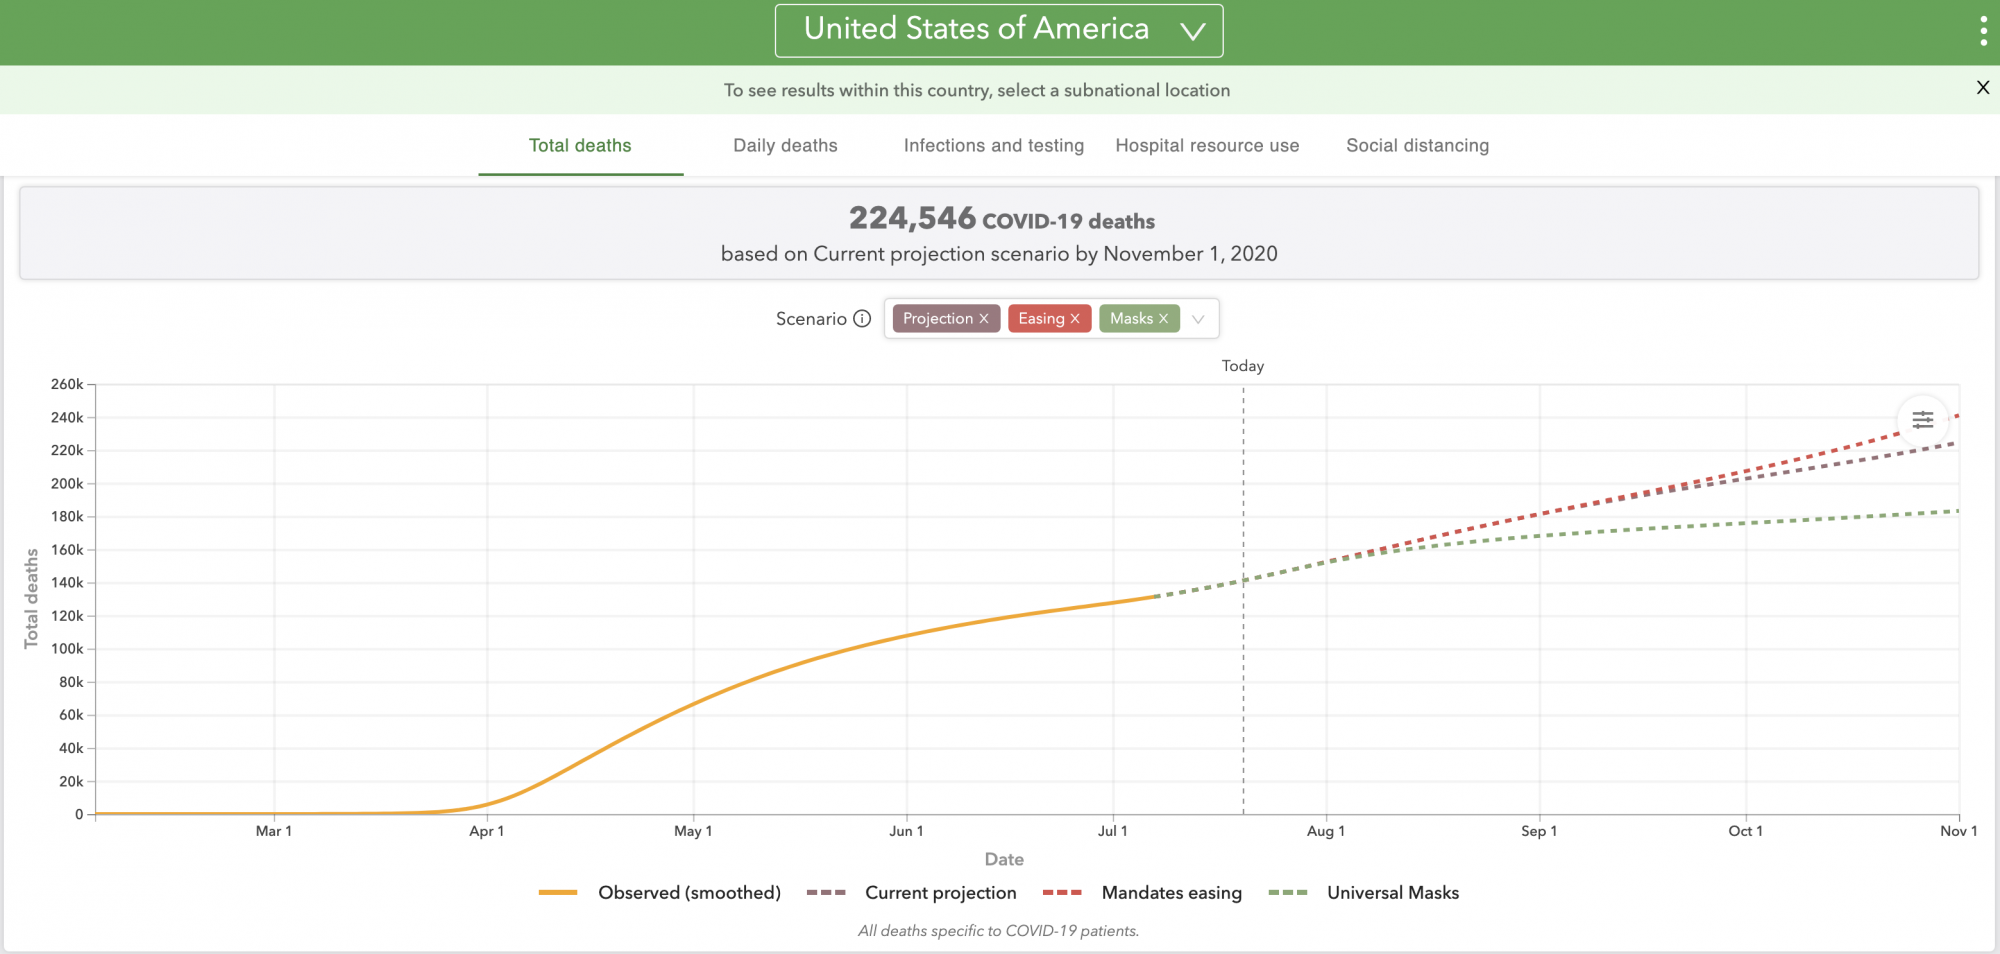The width and height of the screenshot is (2000, 954).
Task: Open the United States of America location selector
Action: (998, 31)
